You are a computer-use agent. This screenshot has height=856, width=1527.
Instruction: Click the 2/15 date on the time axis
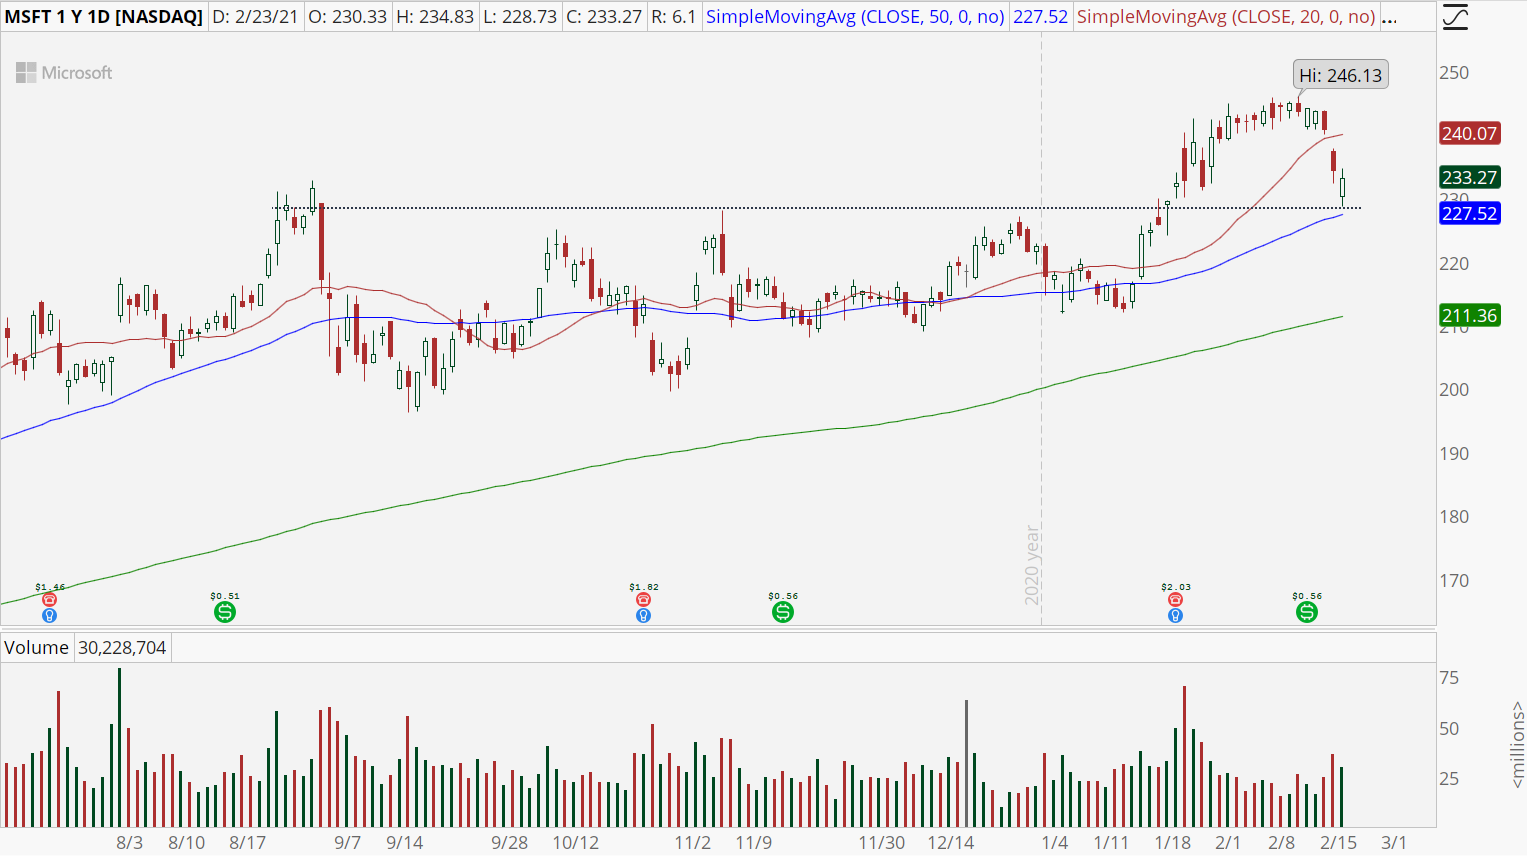[x=1338, y=842]
